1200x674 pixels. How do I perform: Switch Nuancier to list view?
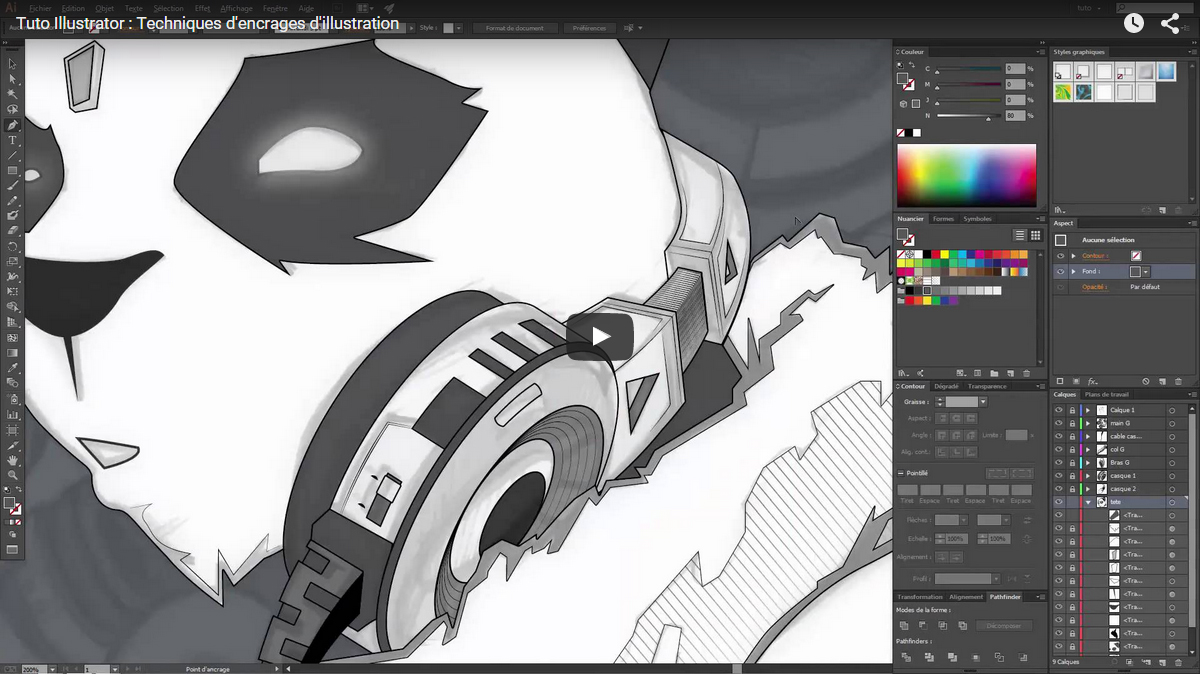click(1020, 235)
